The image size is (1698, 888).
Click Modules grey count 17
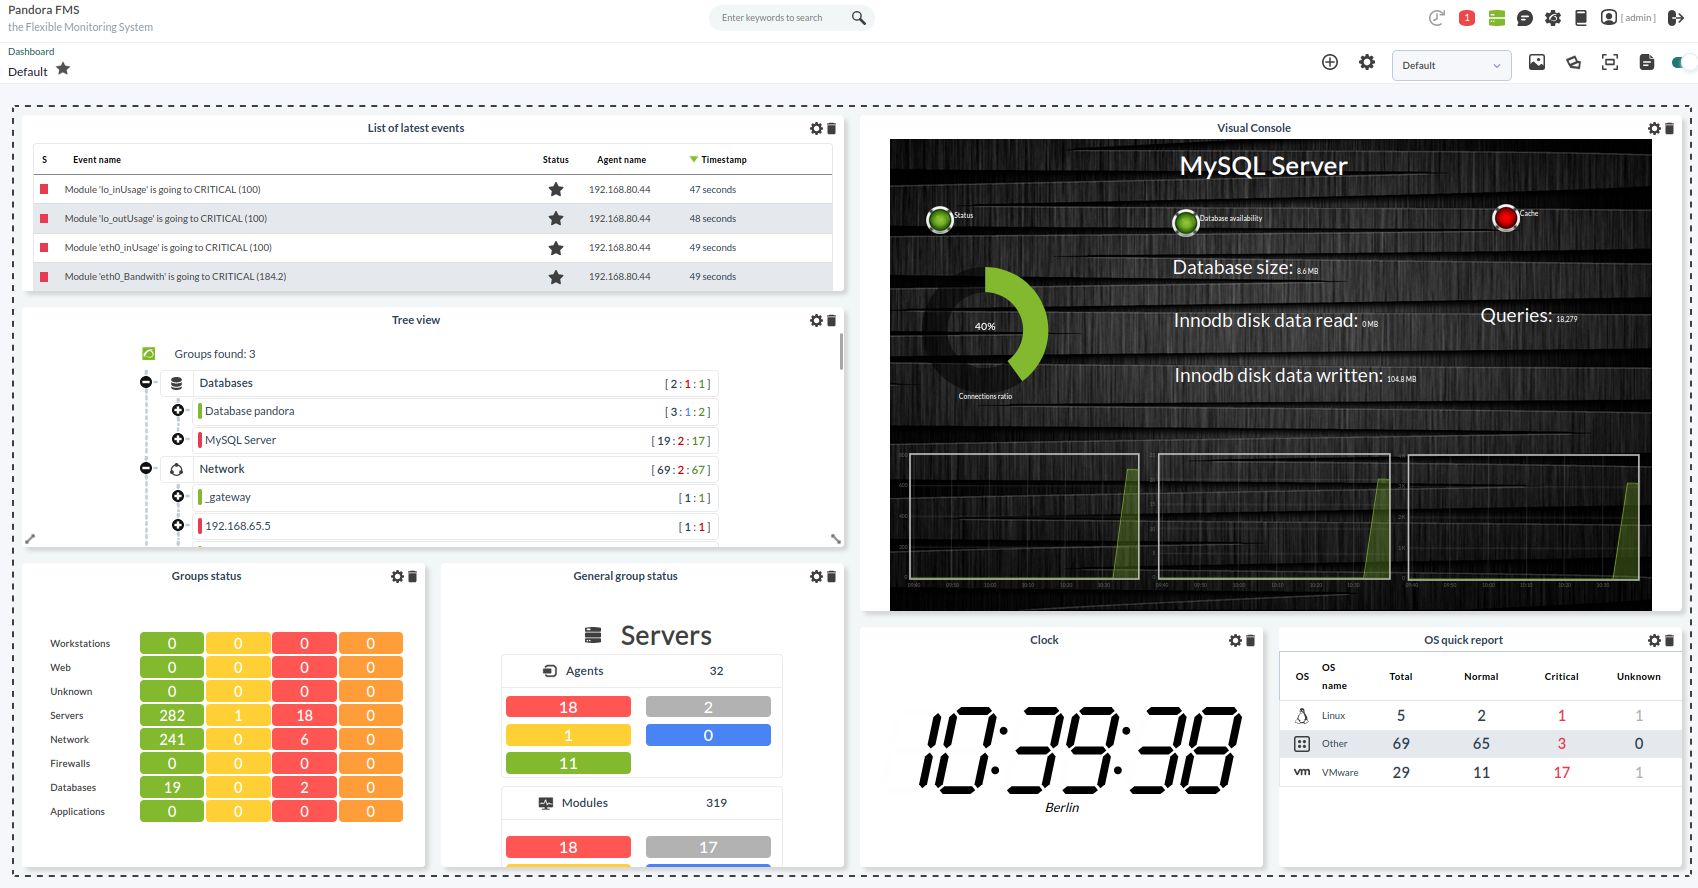pos(708,847)
